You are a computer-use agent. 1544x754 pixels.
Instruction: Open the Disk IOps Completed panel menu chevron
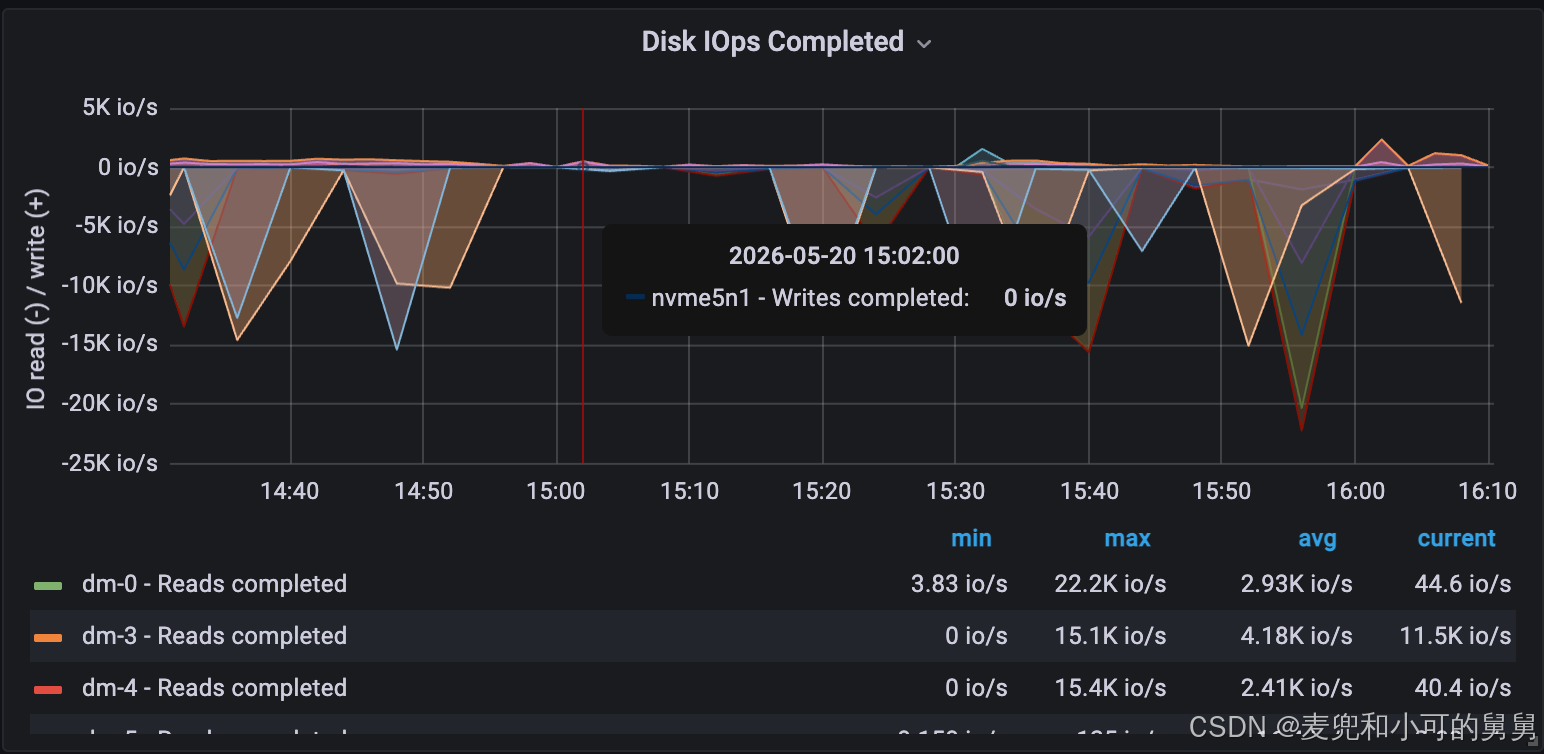coord(924,44)
